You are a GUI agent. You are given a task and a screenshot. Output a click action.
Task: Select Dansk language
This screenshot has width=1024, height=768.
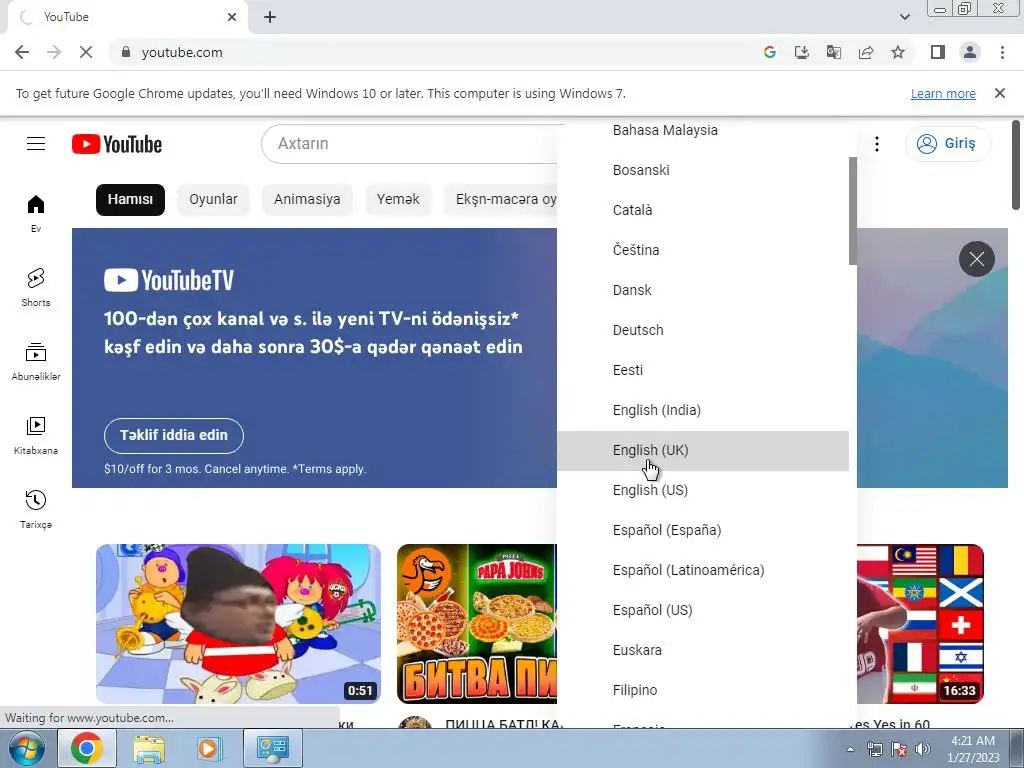point(703,290)
